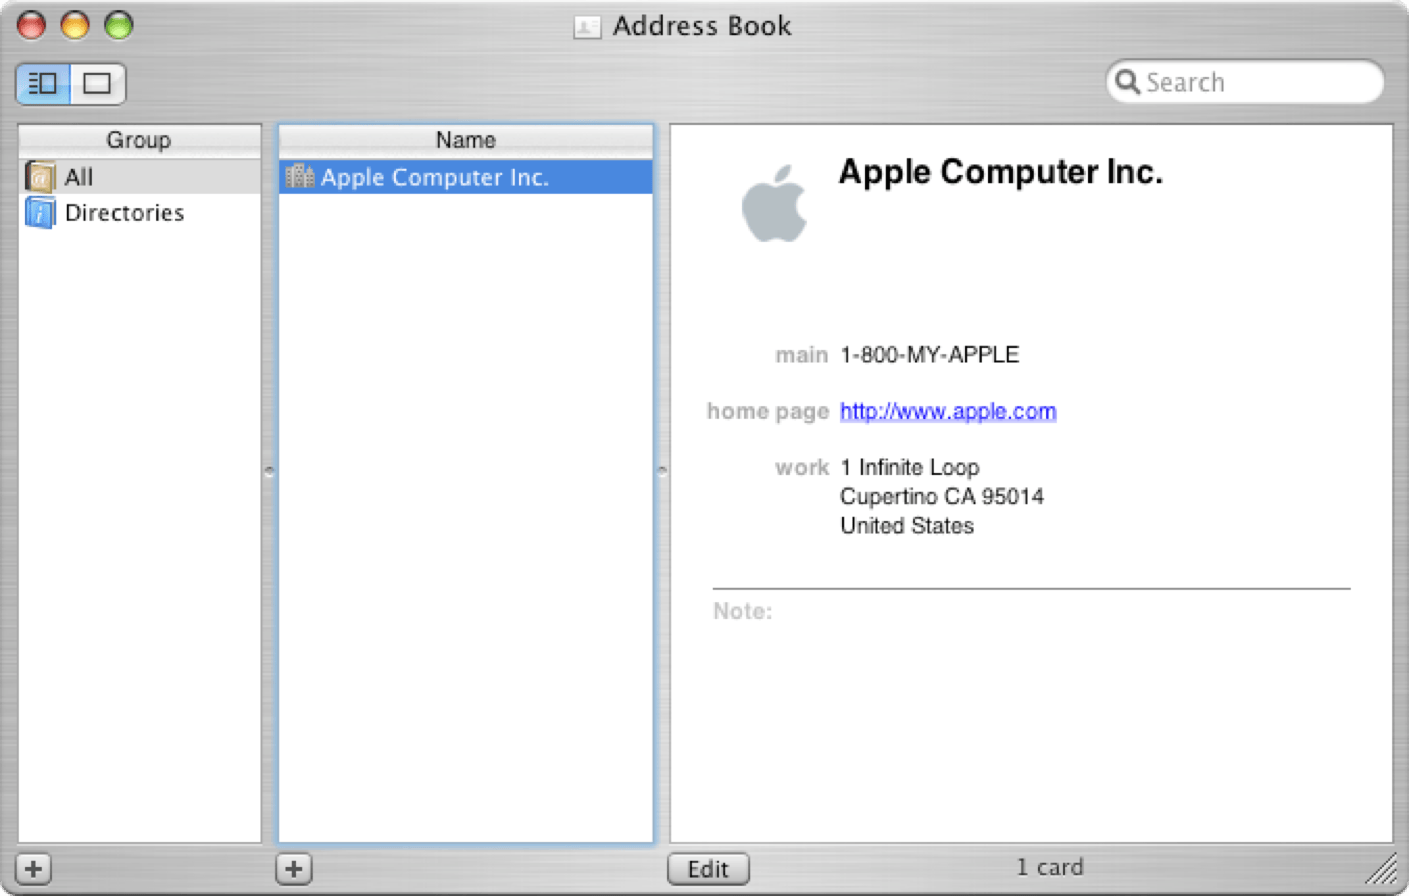Click the 1-800-MY-APPLE phone number
Image resolution: width=1409 pixels, height=896 pixels.
pos(930,355)
